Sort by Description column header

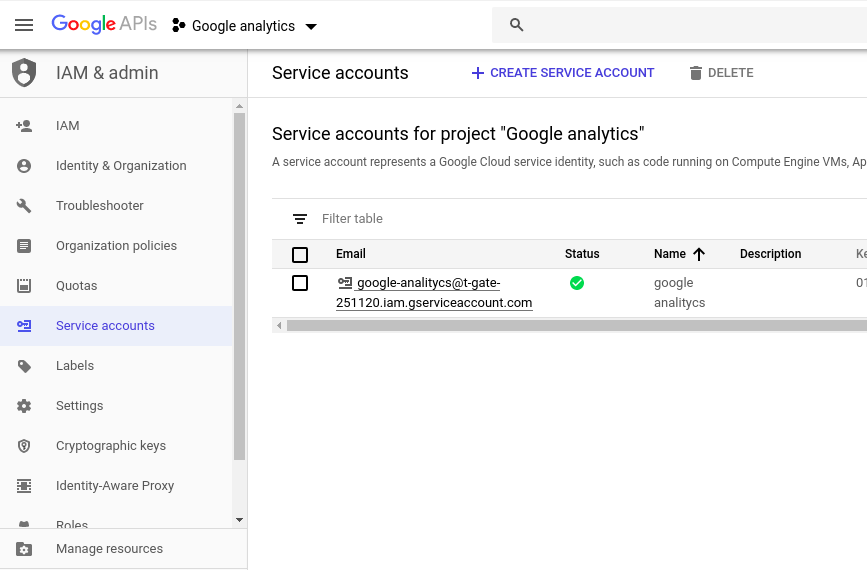click(770, 254)
